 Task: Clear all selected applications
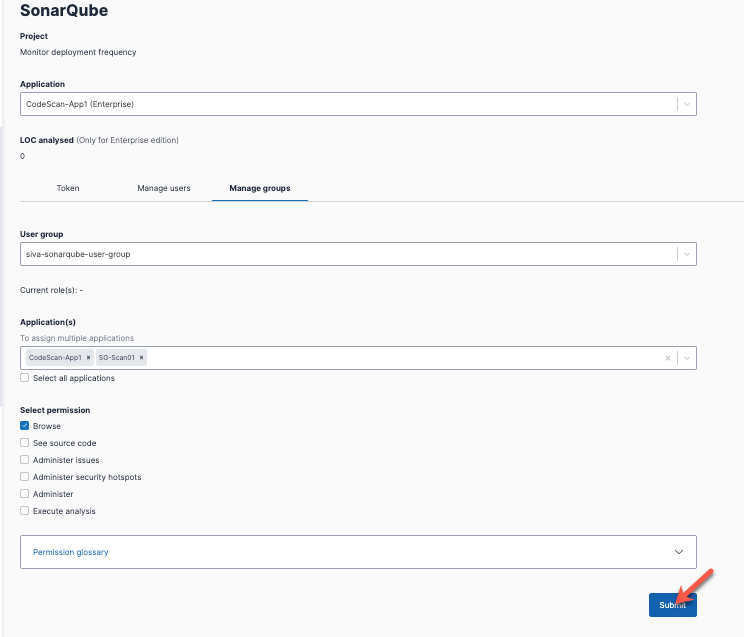(668, 358)
